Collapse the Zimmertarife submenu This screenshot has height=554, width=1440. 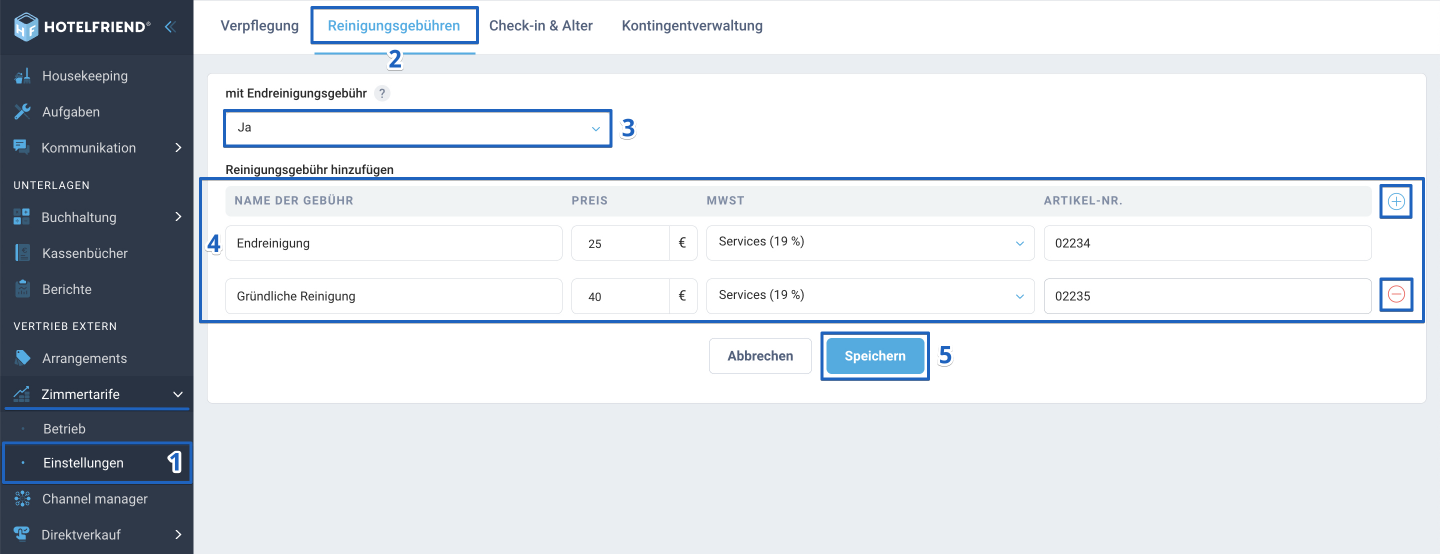[x=178, y=395]
